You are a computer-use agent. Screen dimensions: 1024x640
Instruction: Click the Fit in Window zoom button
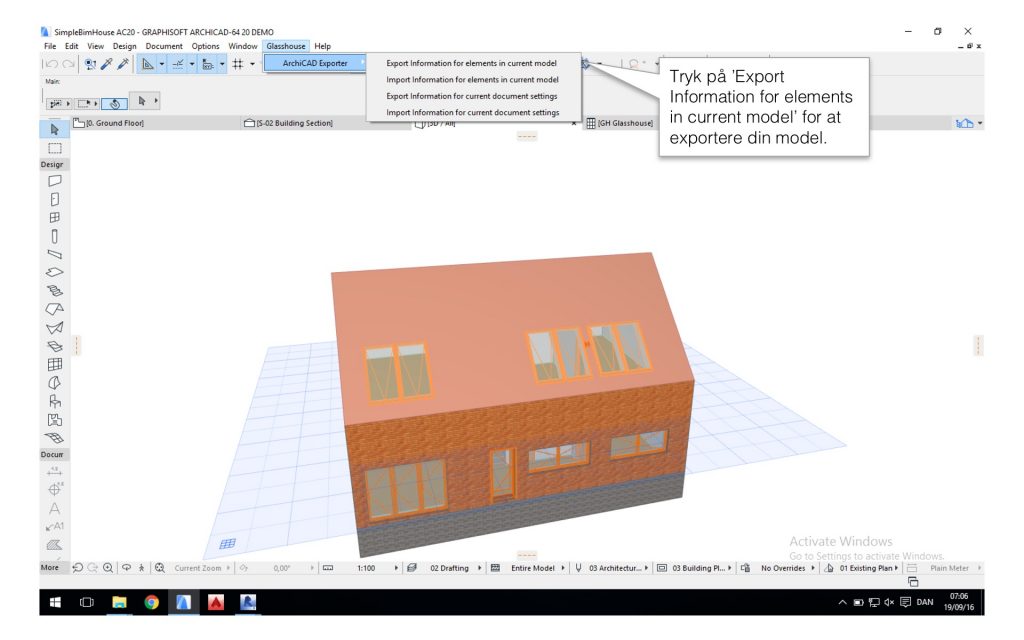[x=159, y=568]
